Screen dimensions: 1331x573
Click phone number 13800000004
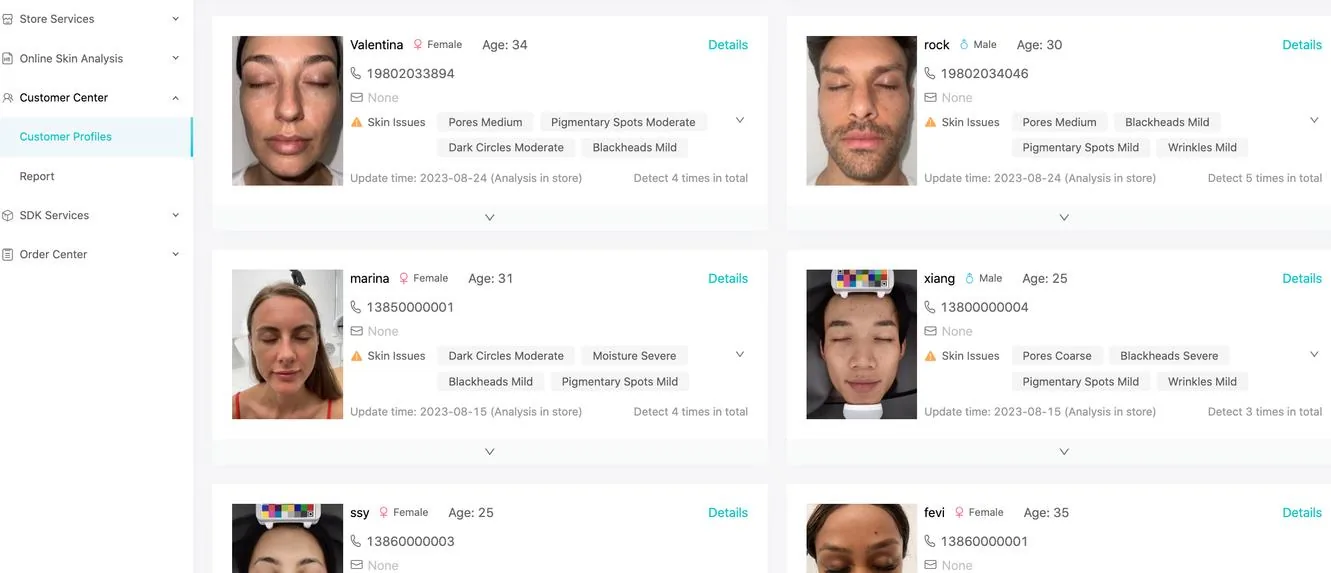coord(985,308)
